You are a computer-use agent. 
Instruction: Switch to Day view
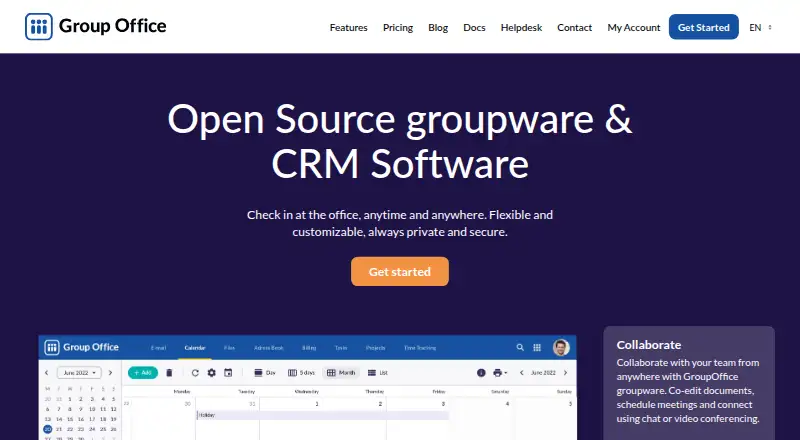[x=265, y=373]
